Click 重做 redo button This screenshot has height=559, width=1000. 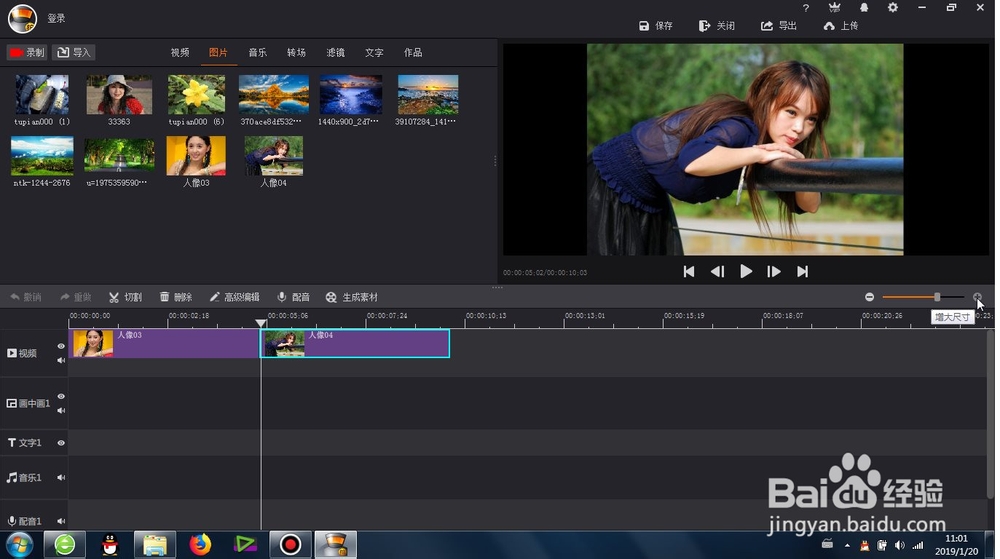76,297
